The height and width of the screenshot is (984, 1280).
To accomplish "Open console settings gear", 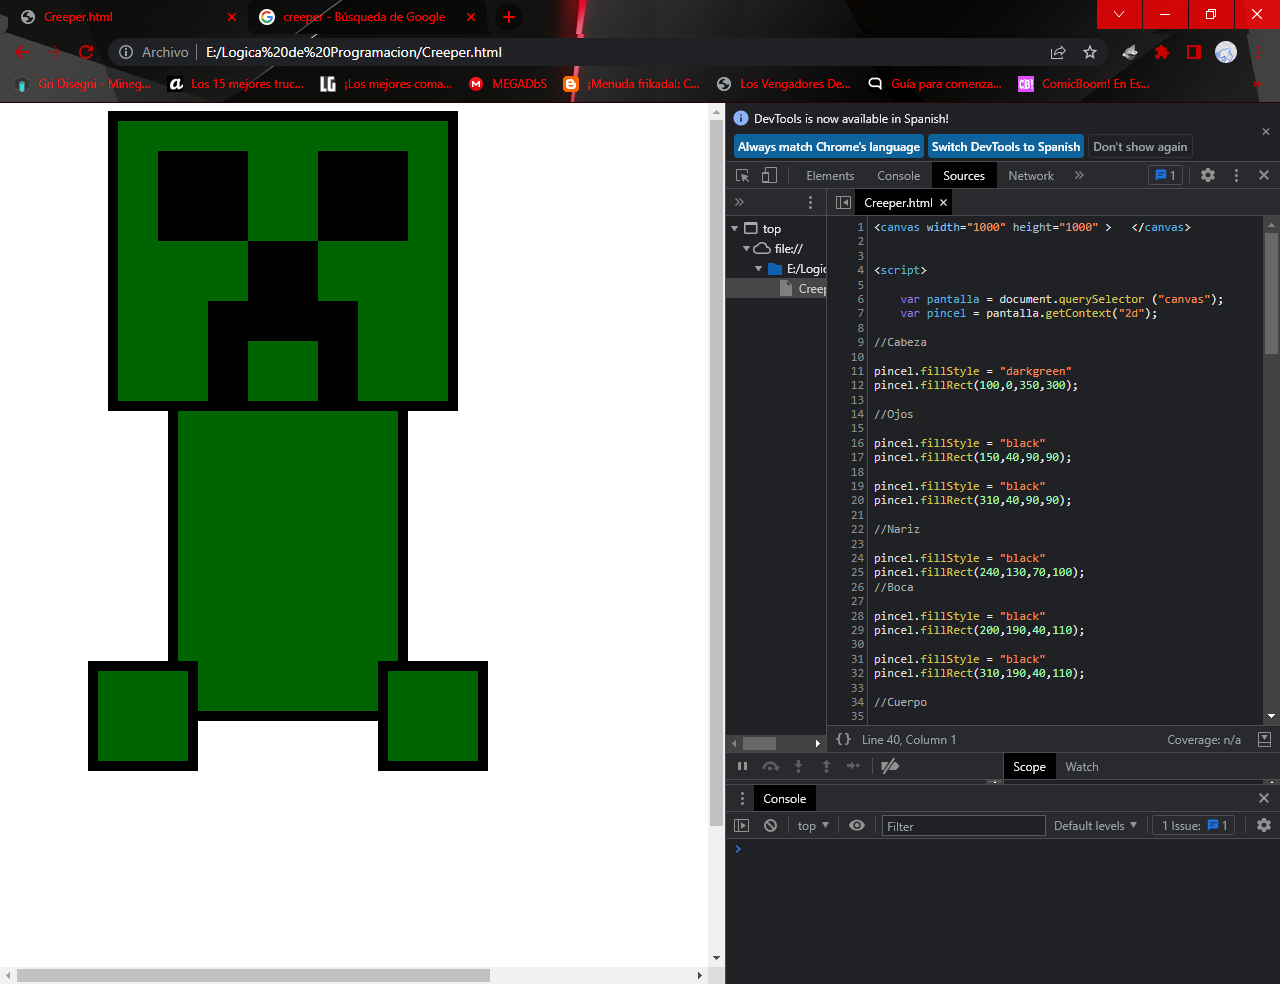I will (x=1264, y=826).
